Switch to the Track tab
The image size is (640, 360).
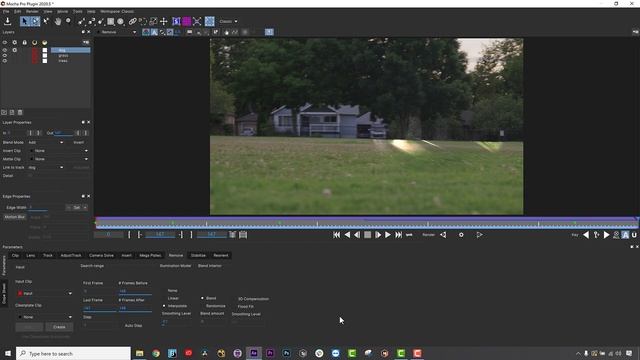(x=48, y=256)
